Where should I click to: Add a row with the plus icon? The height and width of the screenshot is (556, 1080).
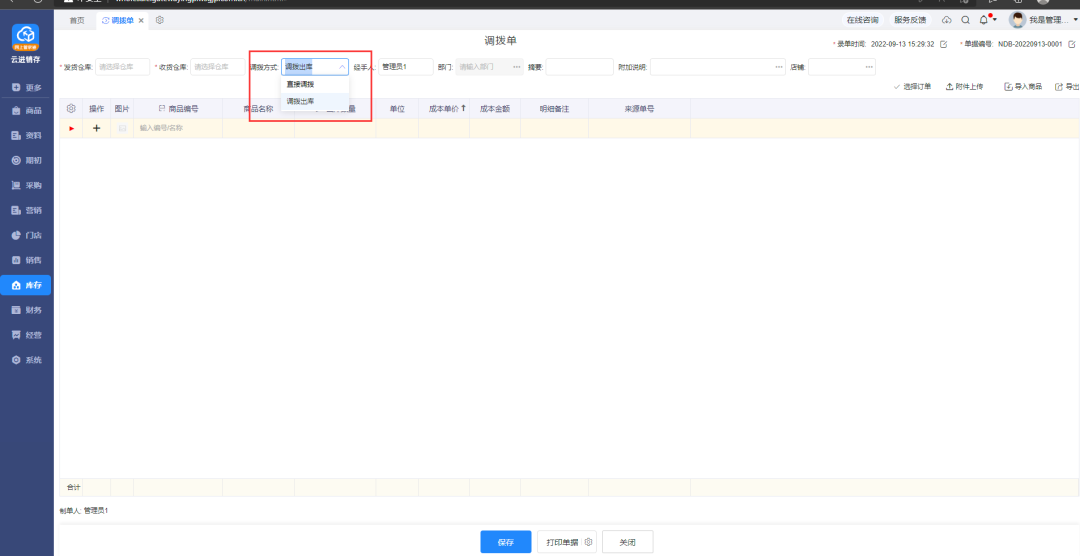point(97,128)
